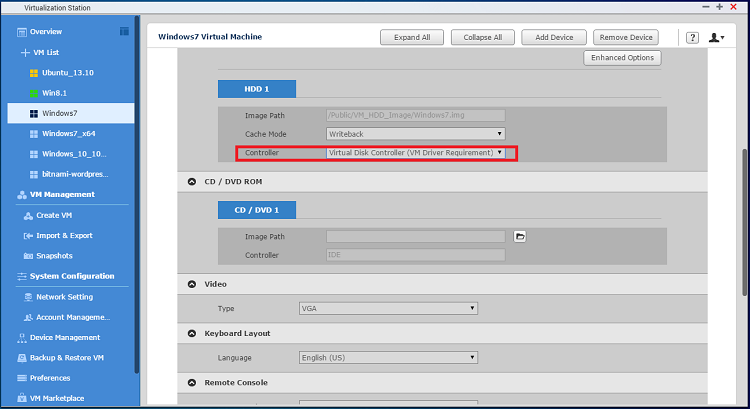Collapse the Remote Console section

(192, 383)
